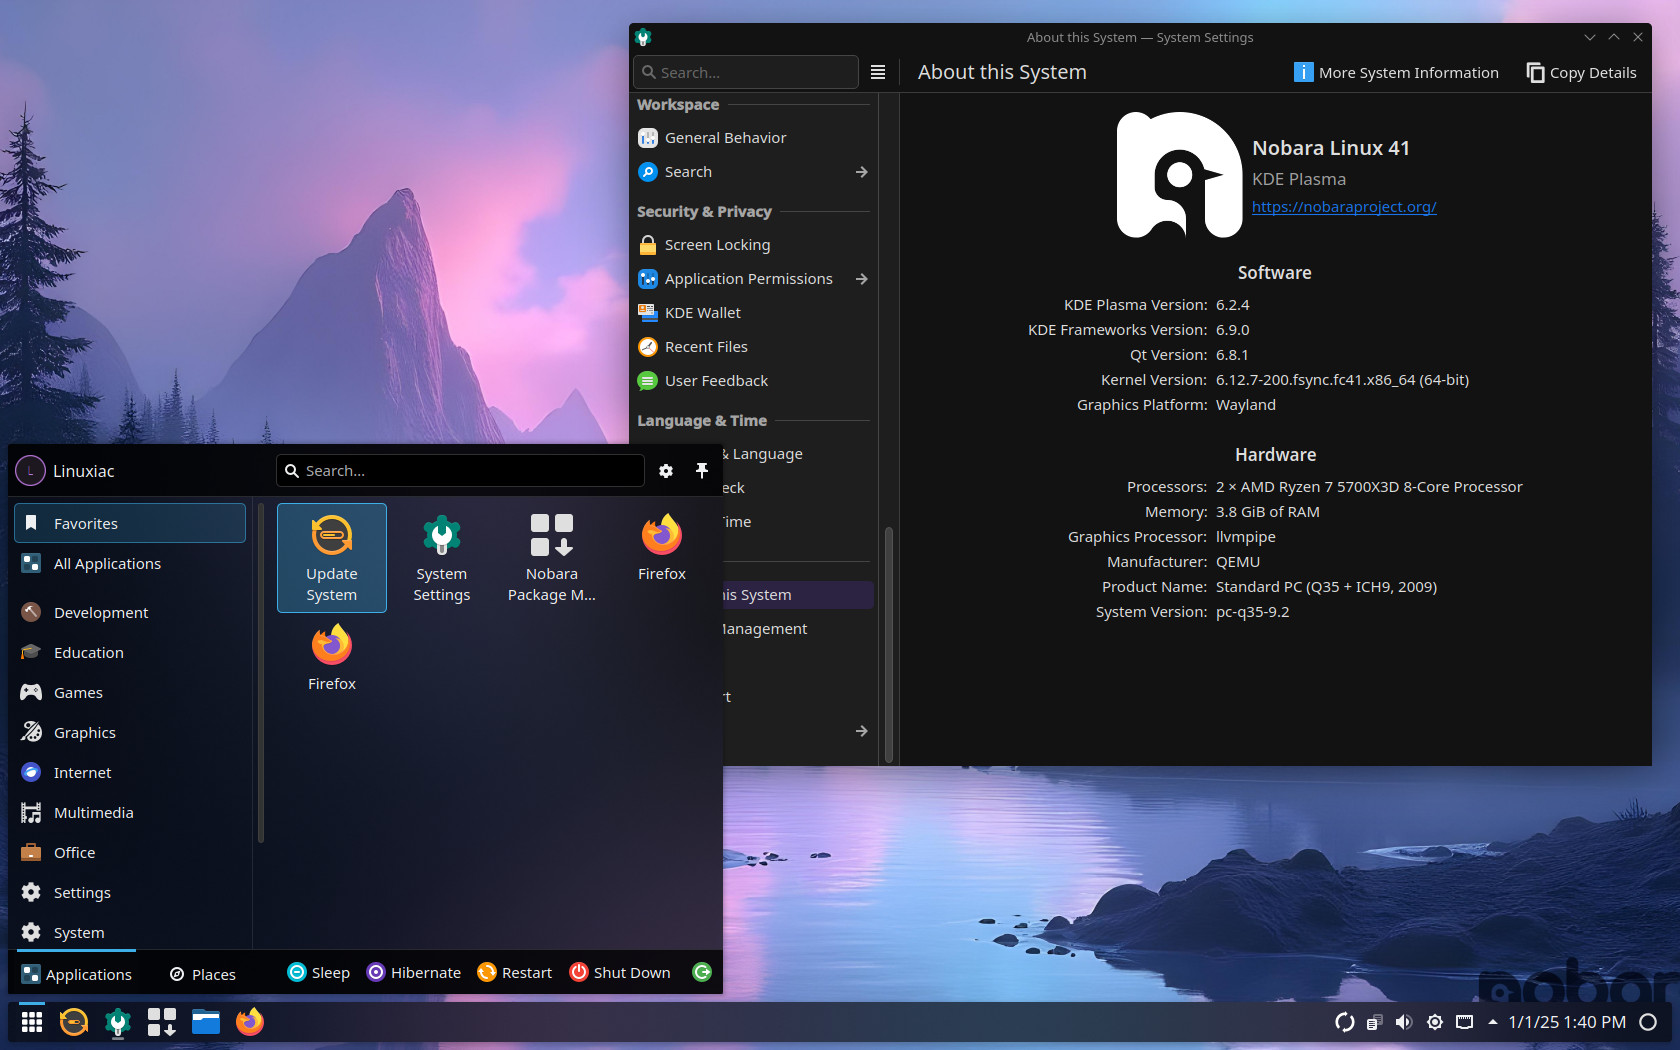Open nobaraproject.org link
Screen dimensions: 1680x1050
coord(1344,207)
